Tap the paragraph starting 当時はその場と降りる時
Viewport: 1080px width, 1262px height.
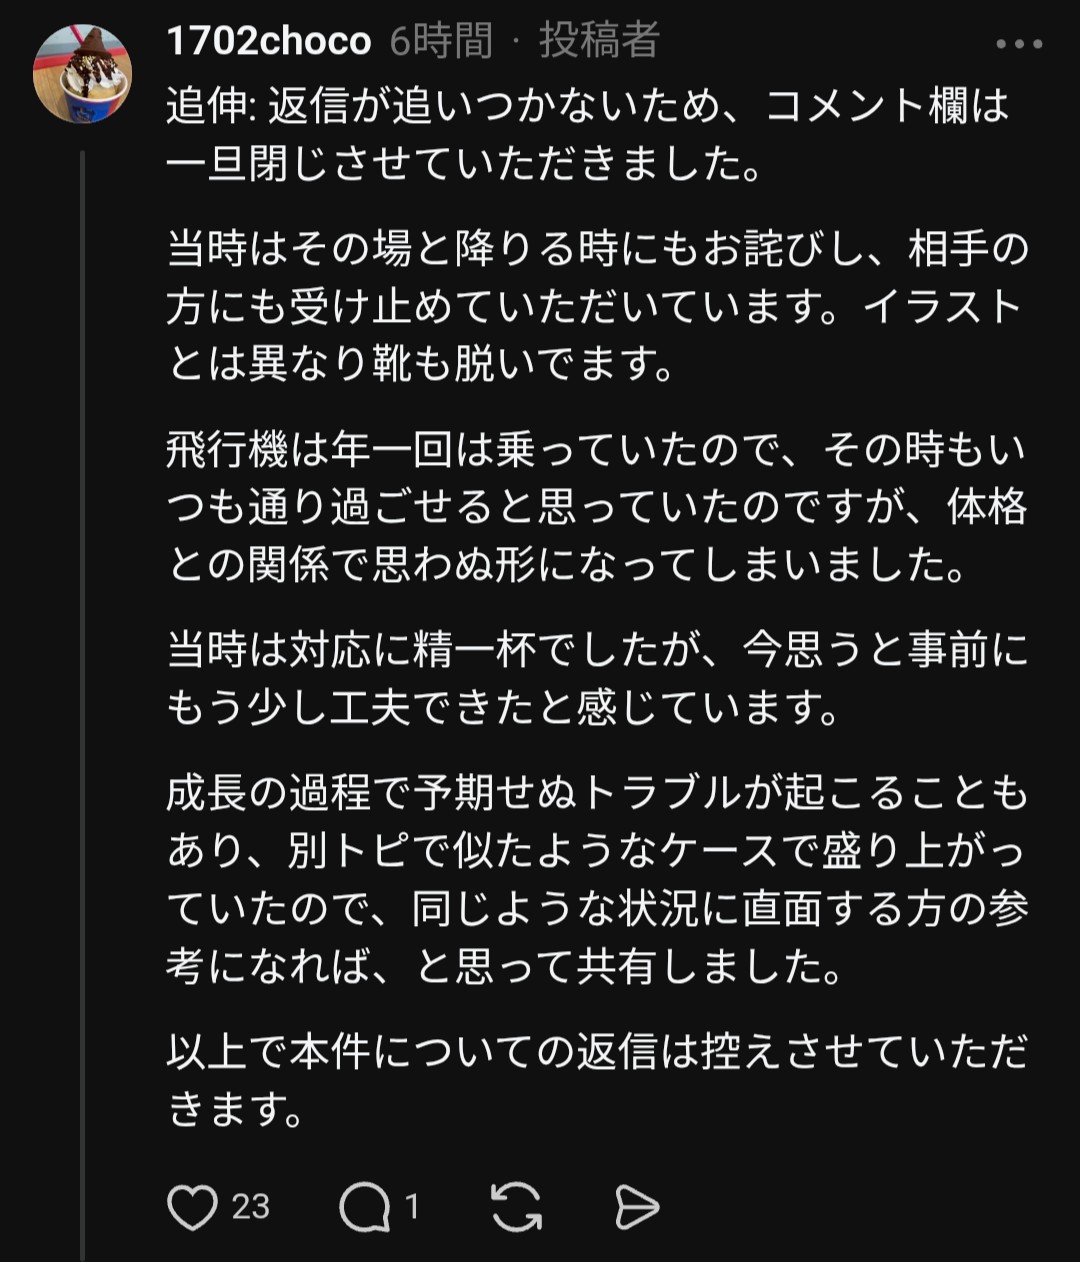[x=596, y=306]
